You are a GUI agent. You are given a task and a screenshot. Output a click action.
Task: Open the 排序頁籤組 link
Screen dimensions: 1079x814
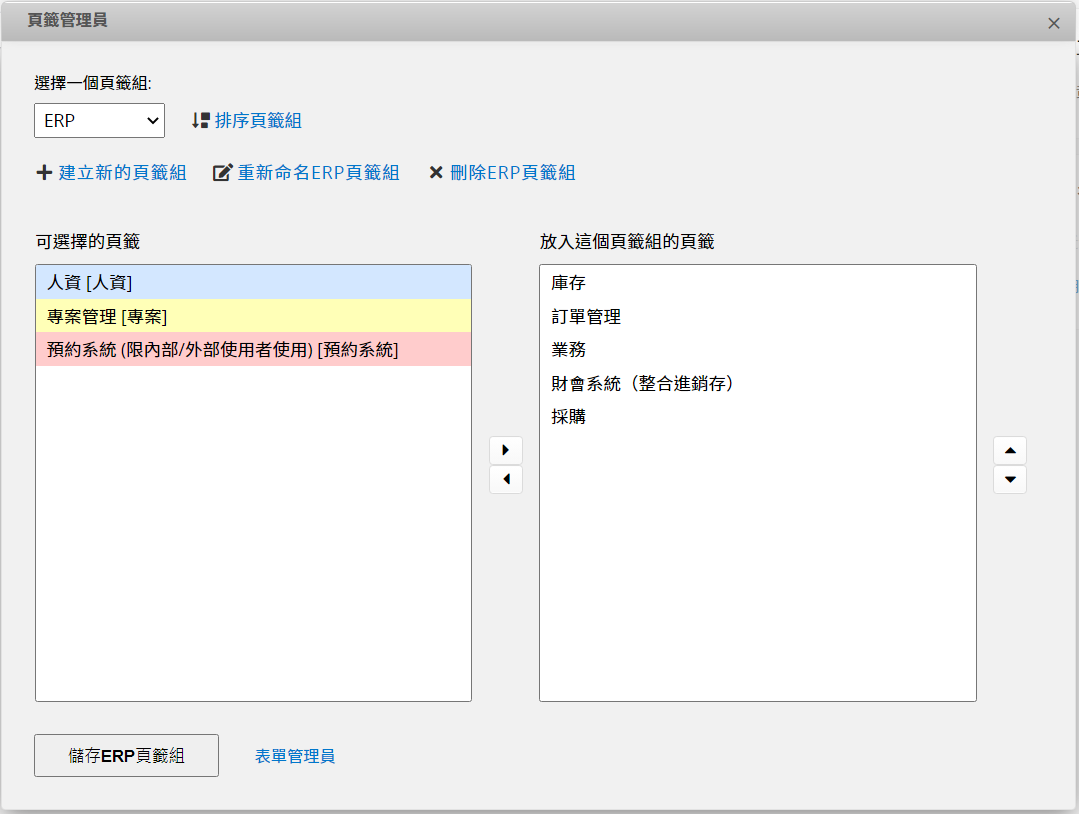tap(258, 120)
